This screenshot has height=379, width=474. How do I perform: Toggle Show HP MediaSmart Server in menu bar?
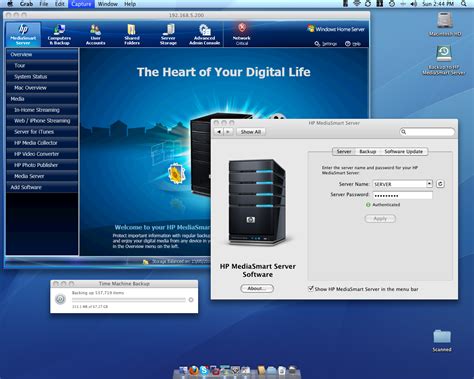[x=311, y=288]
